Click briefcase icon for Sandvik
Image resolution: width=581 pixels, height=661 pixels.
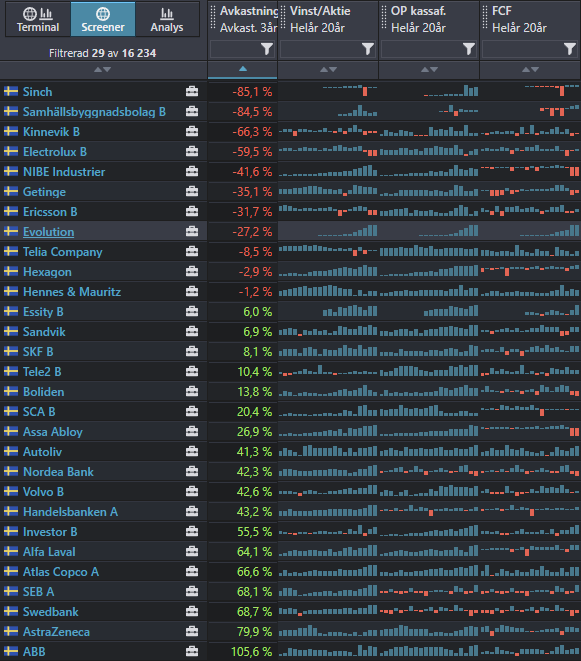pos(192,331)
